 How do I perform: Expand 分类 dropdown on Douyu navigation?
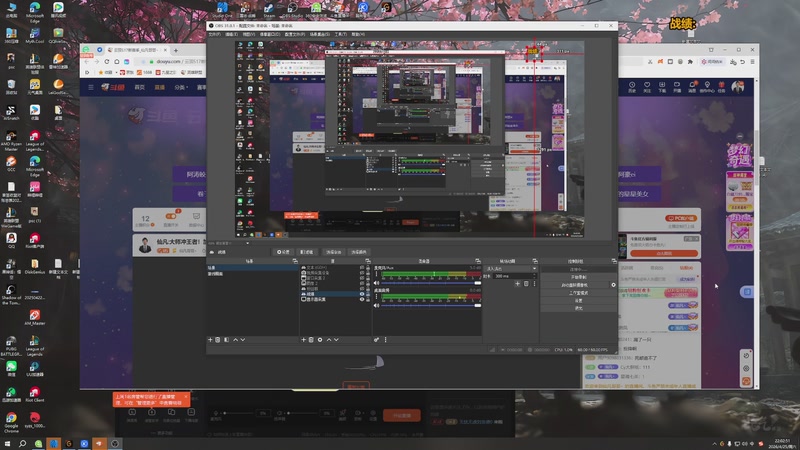(x=181, y=87)
